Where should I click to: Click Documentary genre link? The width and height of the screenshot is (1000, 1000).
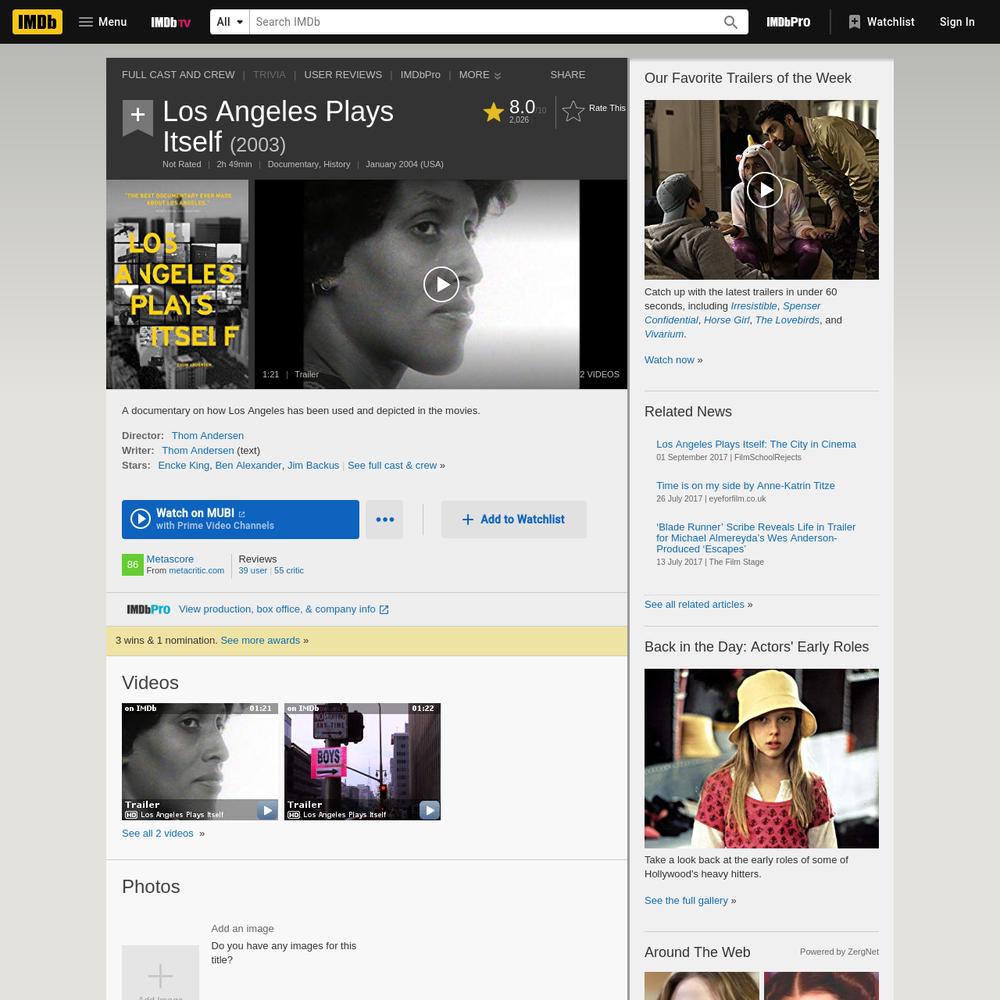[293, 165]
